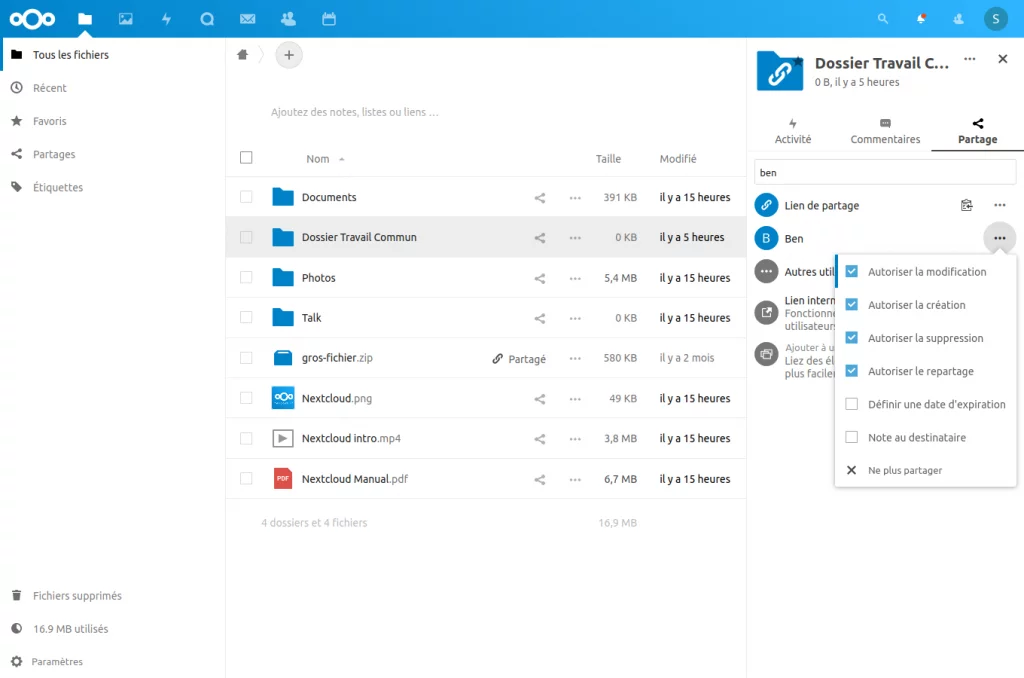The image size is (1024, 678).
Task: Open the sidebar header three-dot menu
Action: click(970, 59)
